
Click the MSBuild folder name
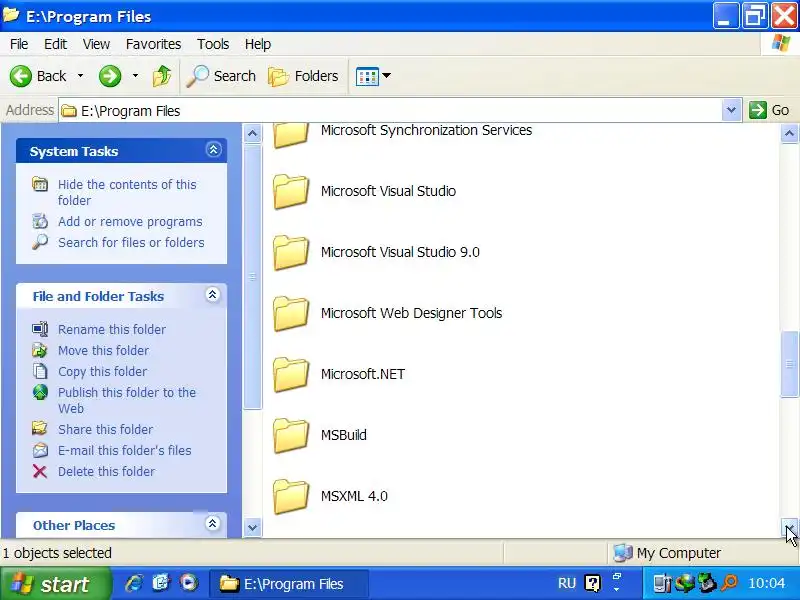[x=343, y=435]
